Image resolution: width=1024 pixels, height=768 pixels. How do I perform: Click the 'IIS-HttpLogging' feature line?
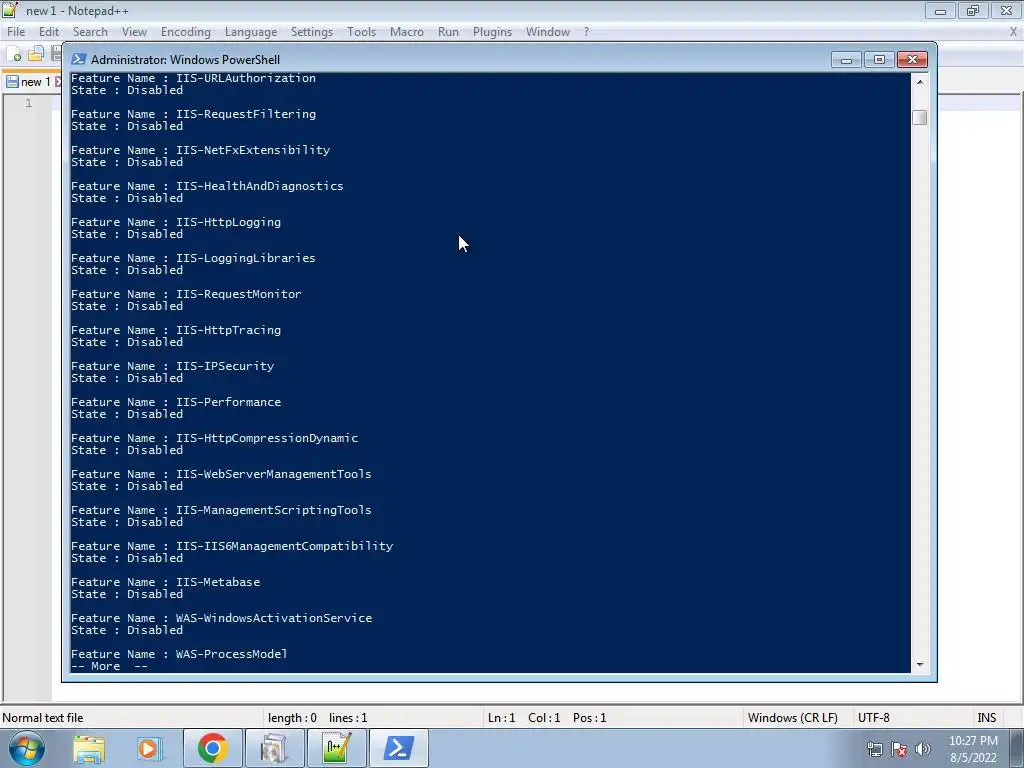point(176,222)
